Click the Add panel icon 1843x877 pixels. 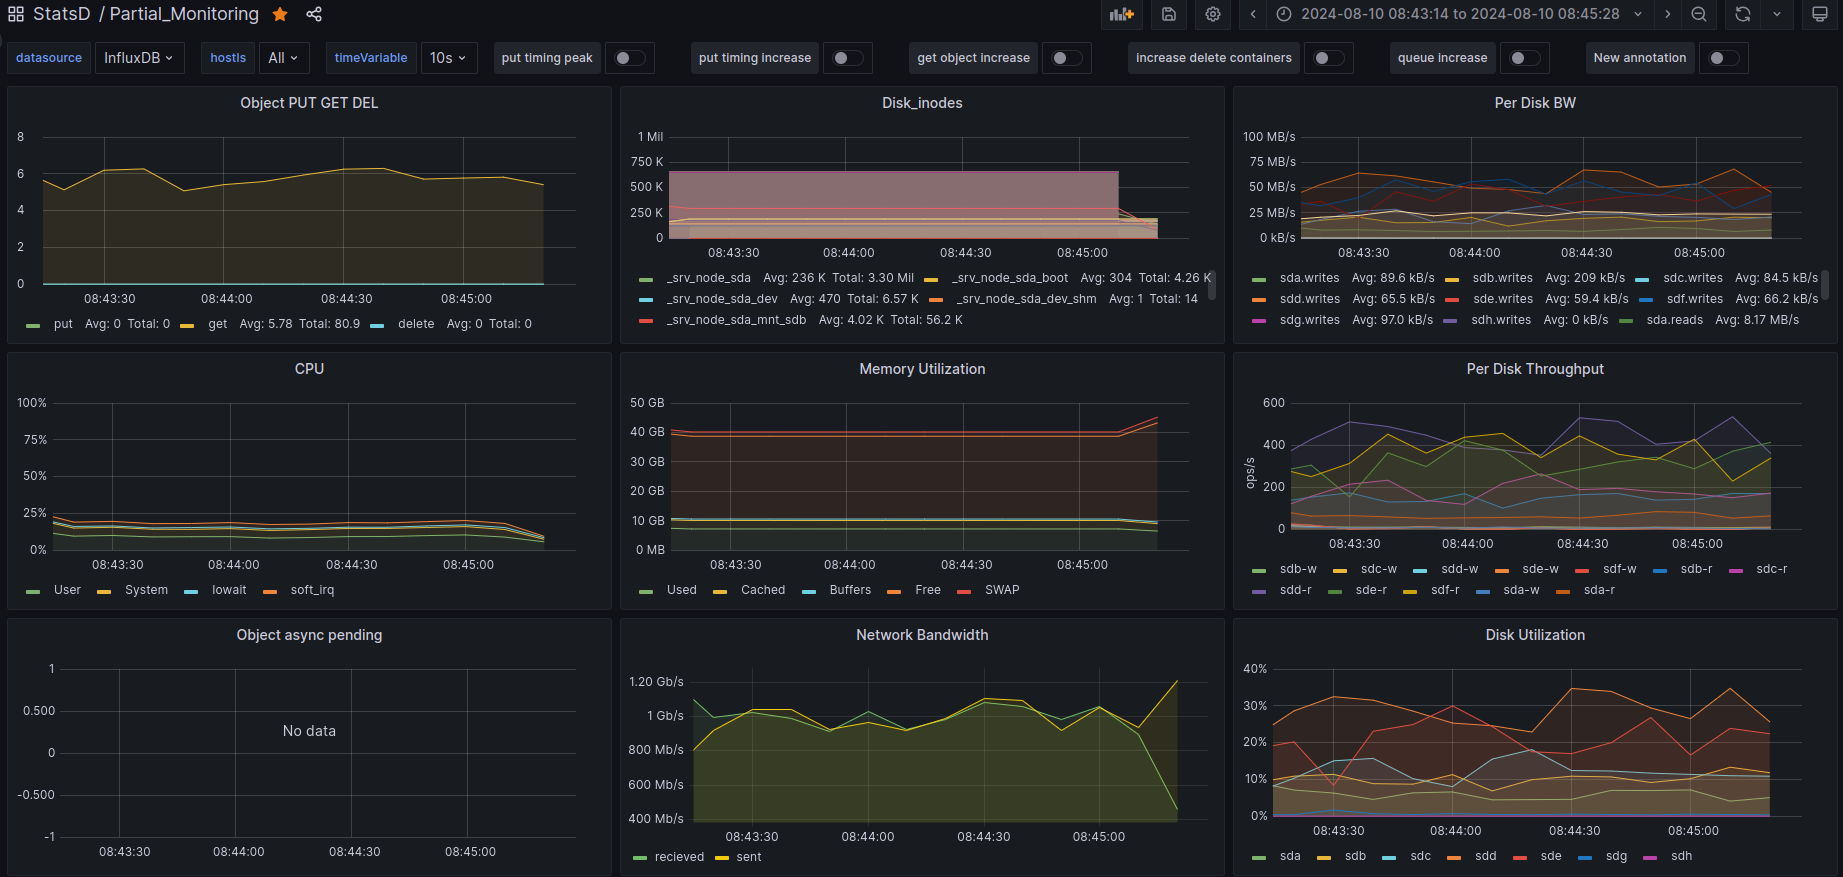[x=1122, y=14]
